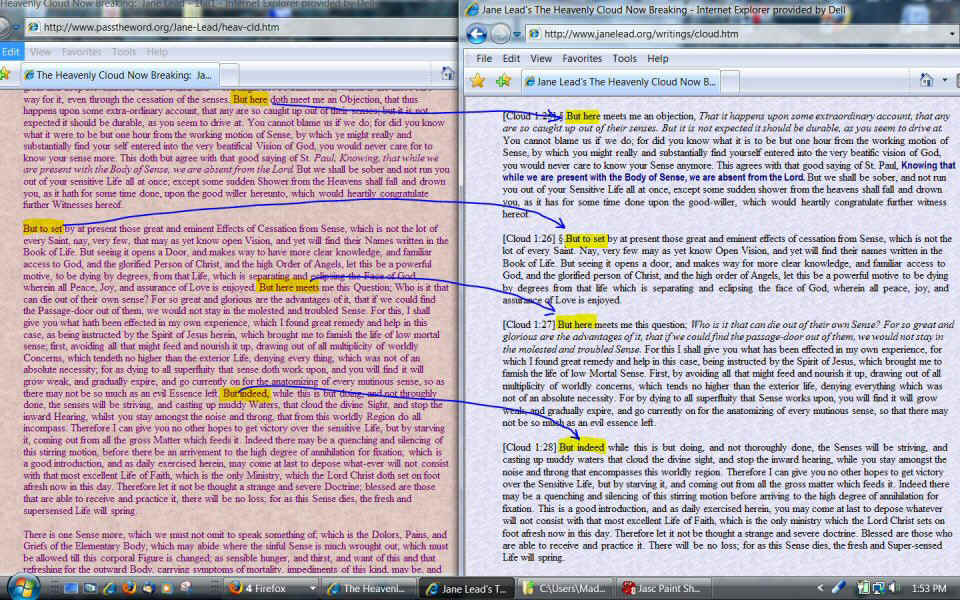Open Help menu in janelead.org window

coord(657,59)
